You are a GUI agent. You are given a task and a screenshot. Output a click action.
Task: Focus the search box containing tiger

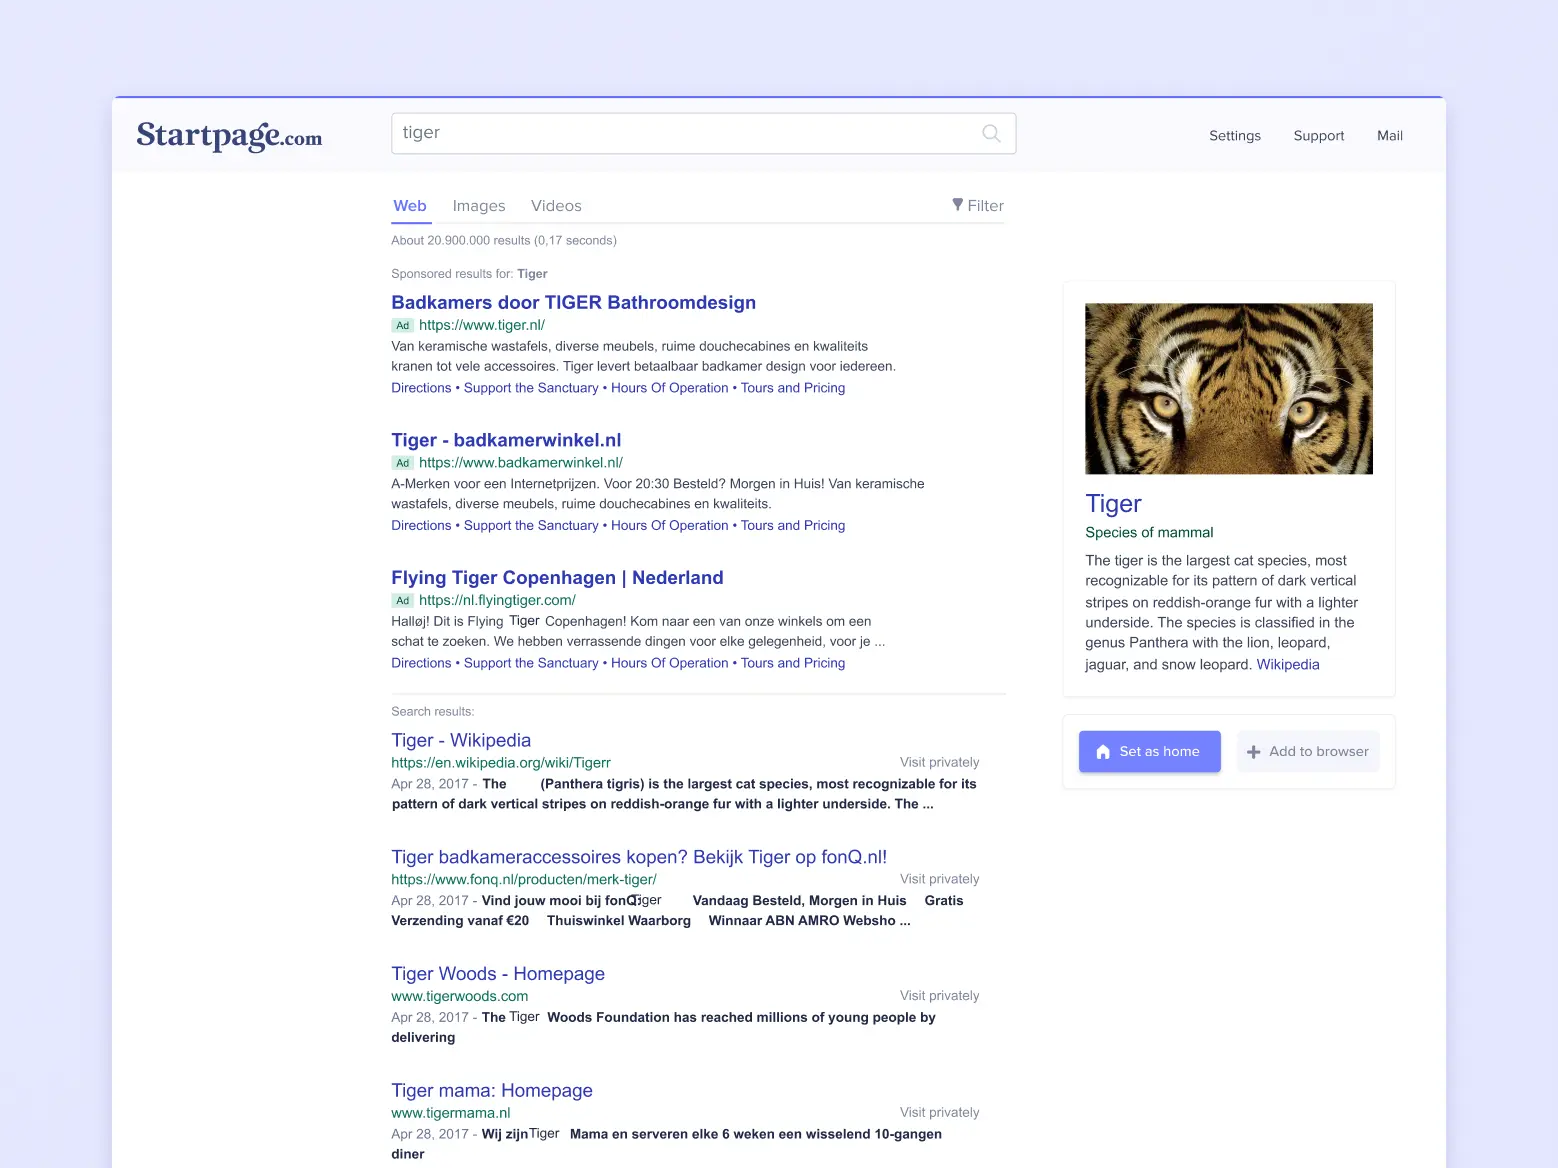[x=704, y=133]
